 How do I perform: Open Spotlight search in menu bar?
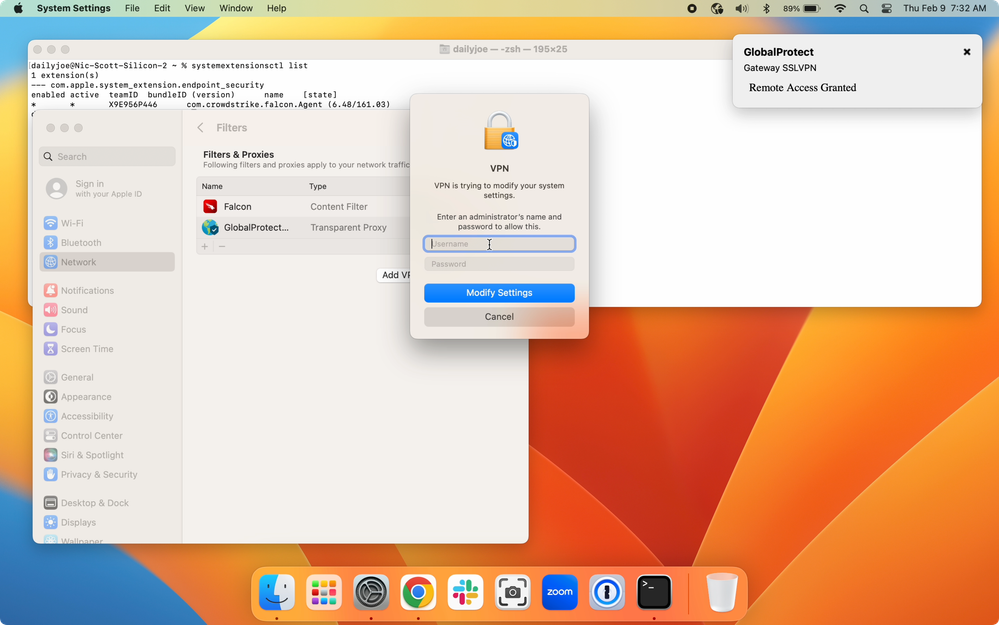[x=864, y=8]
